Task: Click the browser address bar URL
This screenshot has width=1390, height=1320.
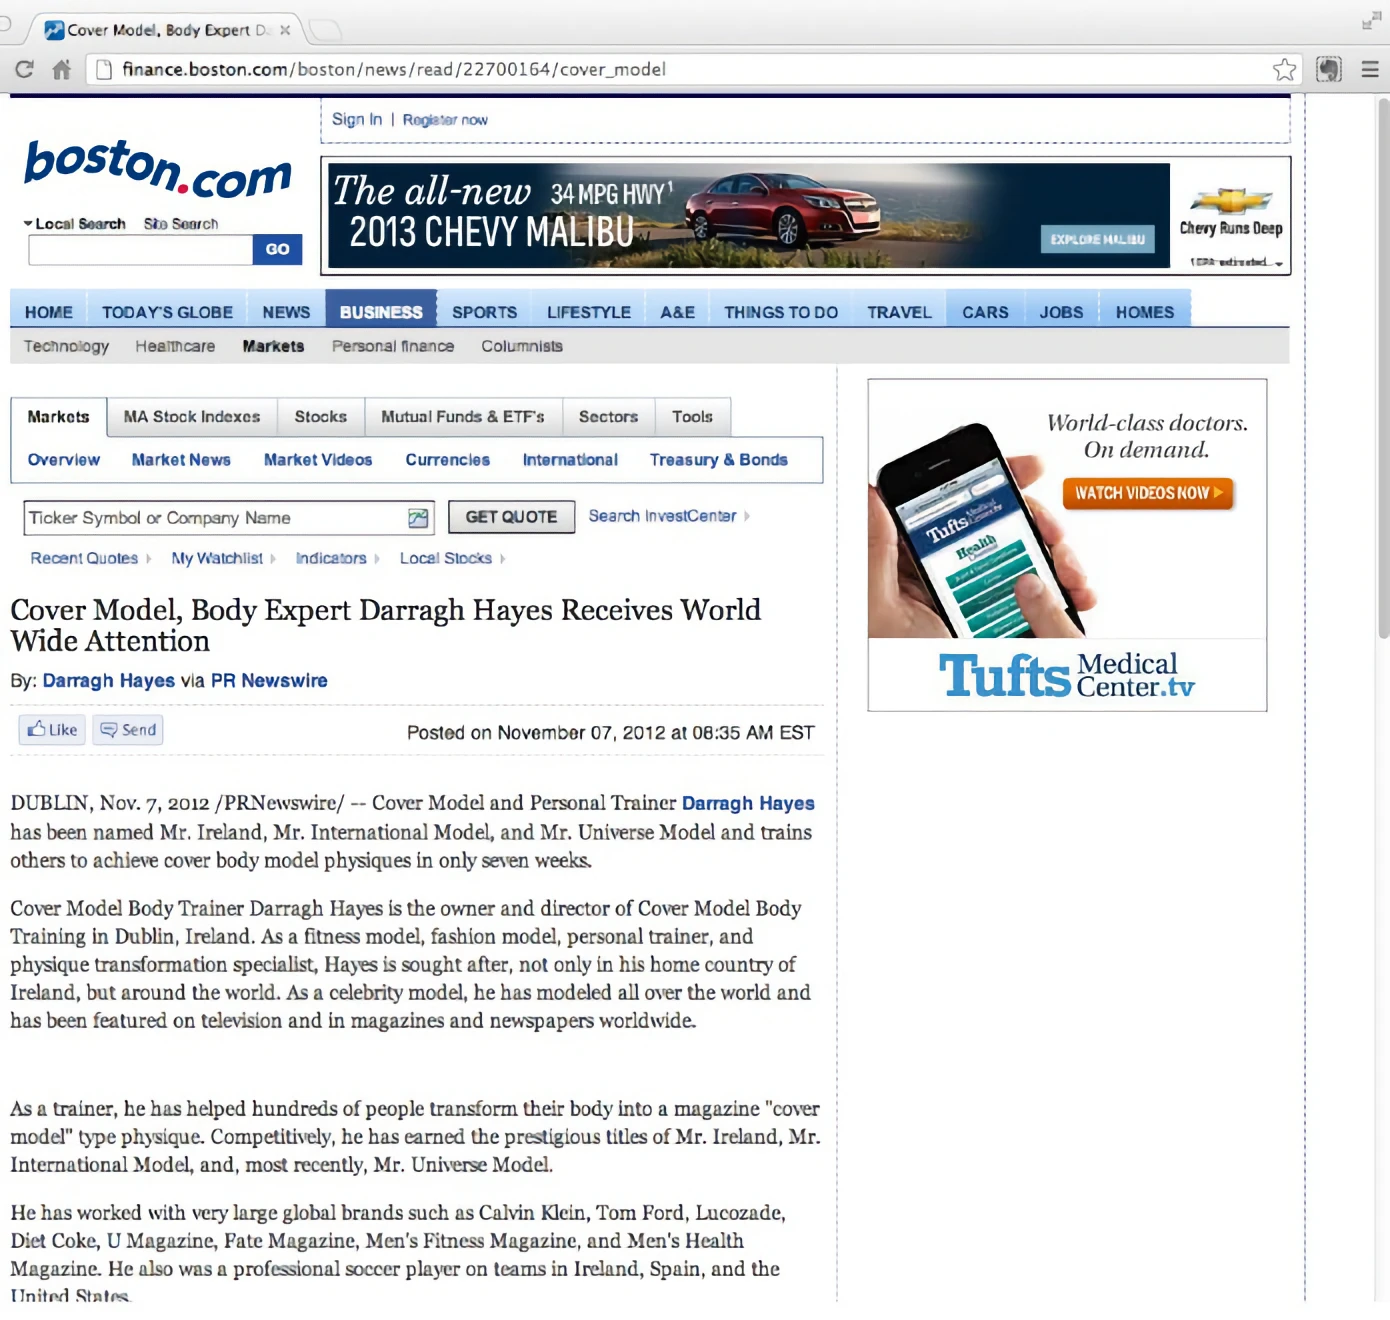Action: (394, 69)
